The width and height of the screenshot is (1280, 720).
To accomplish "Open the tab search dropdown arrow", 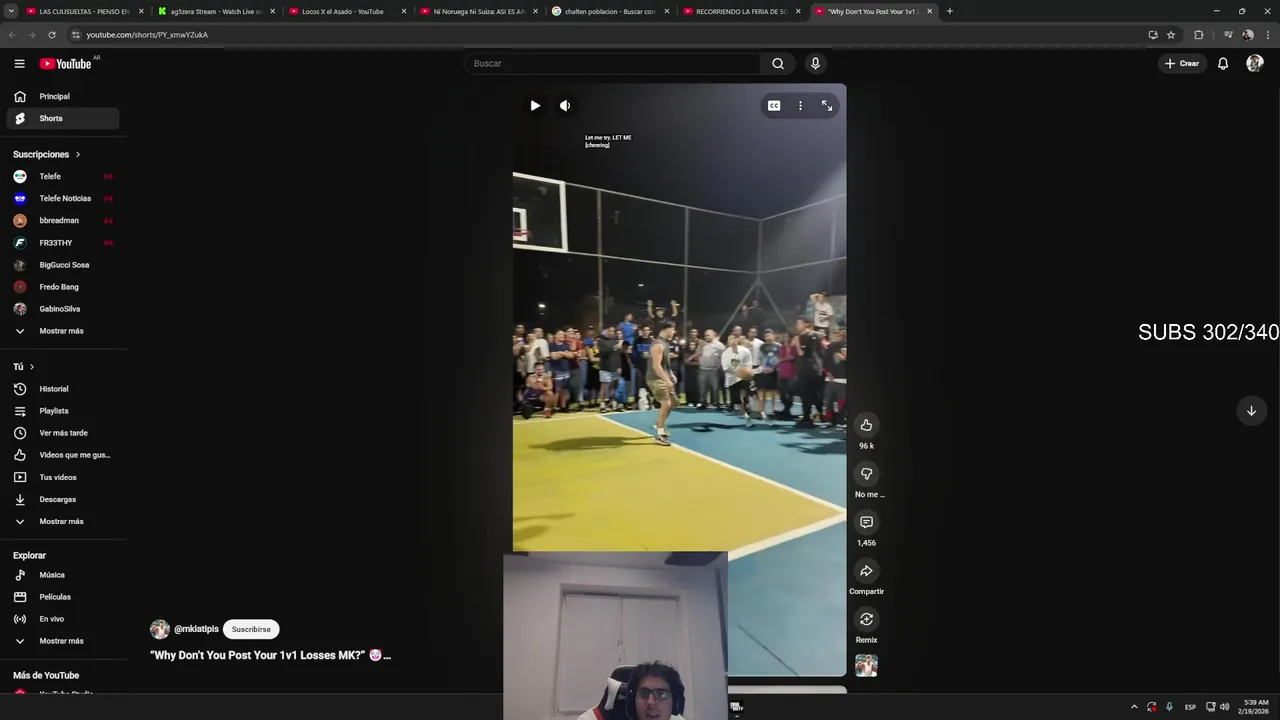I will 10,11.
